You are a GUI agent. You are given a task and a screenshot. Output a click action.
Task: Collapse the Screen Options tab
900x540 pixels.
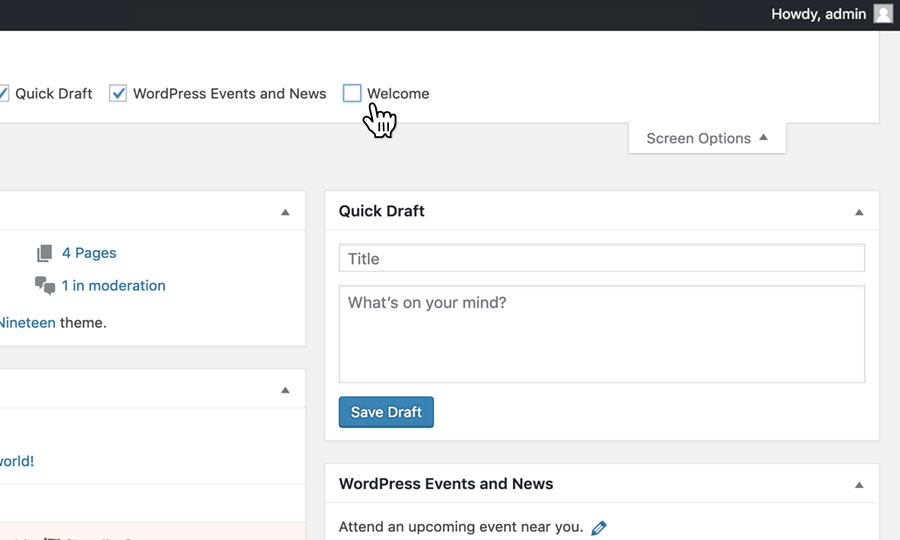click(707, 138)
